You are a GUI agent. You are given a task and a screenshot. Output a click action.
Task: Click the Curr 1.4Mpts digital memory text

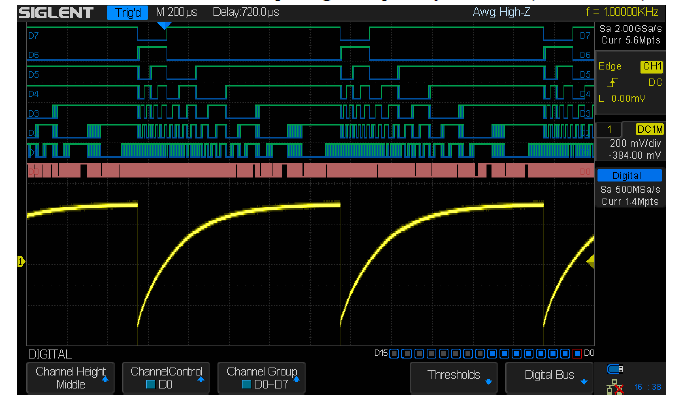[x=630, y=201]
